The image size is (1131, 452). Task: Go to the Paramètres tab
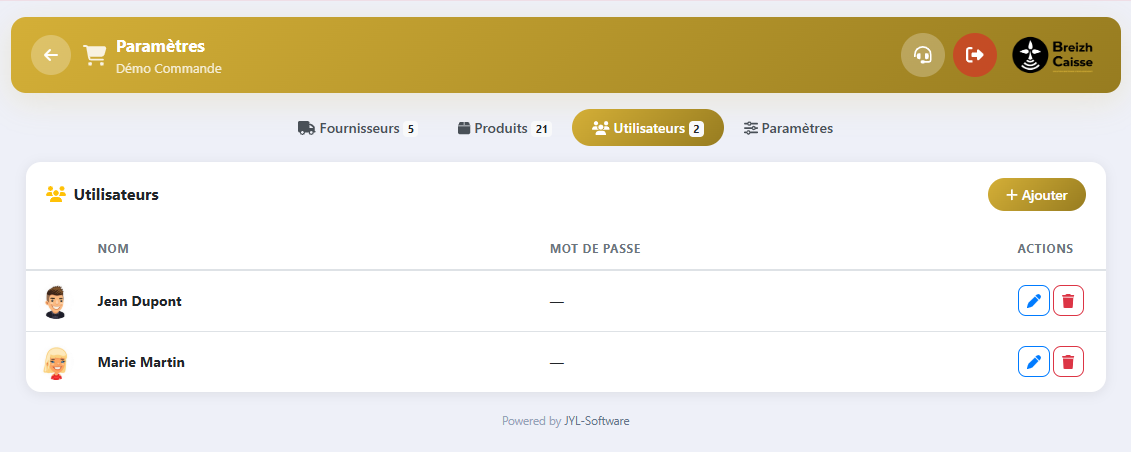[x=788, y=128]
